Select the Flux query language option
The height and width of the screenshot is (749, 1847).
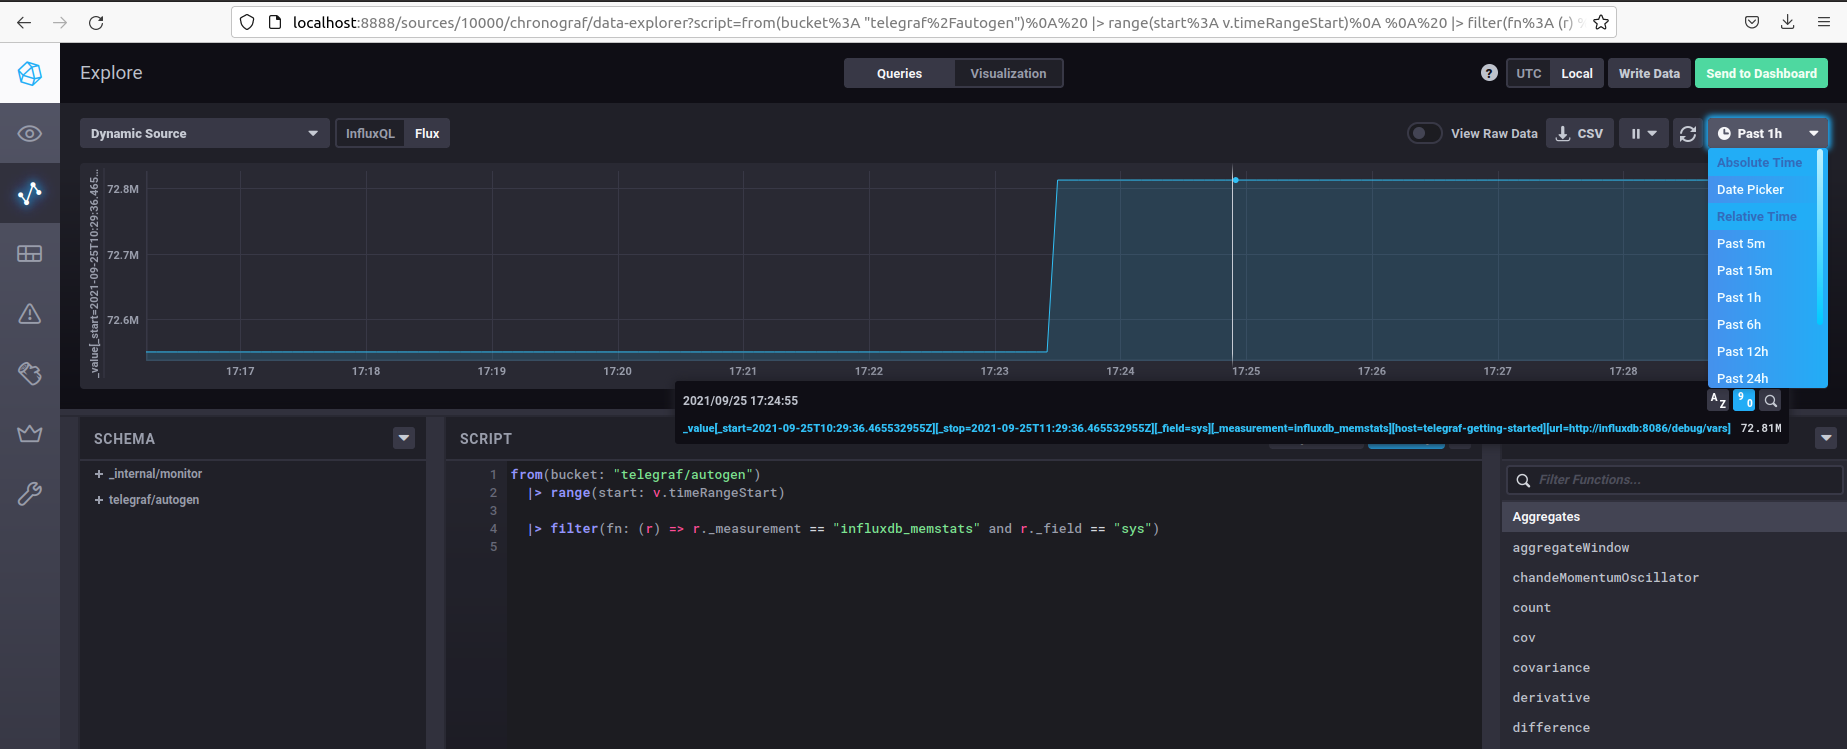click(x=427, y=133)
